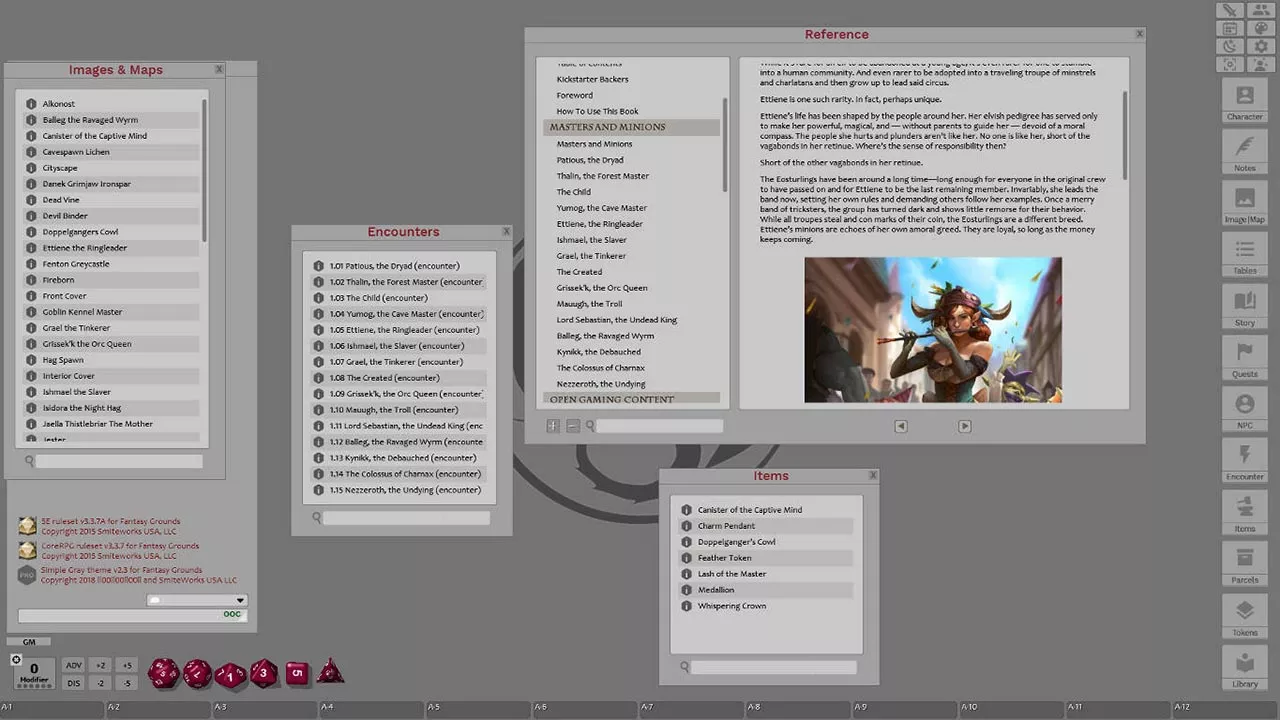Toggle the -5 modifier button
This screenshot has width=1280, height=720.
tap(127, 683)
